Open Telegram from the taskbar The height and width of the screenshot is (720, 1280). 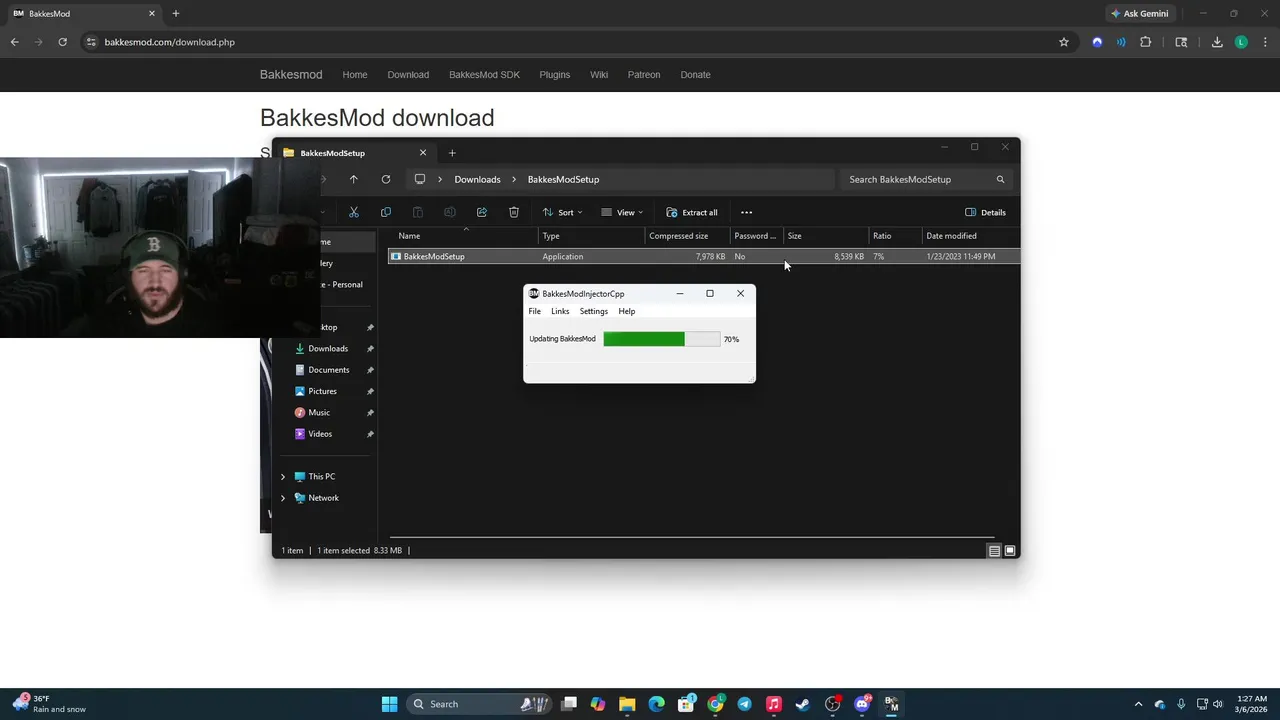[744, 704]
